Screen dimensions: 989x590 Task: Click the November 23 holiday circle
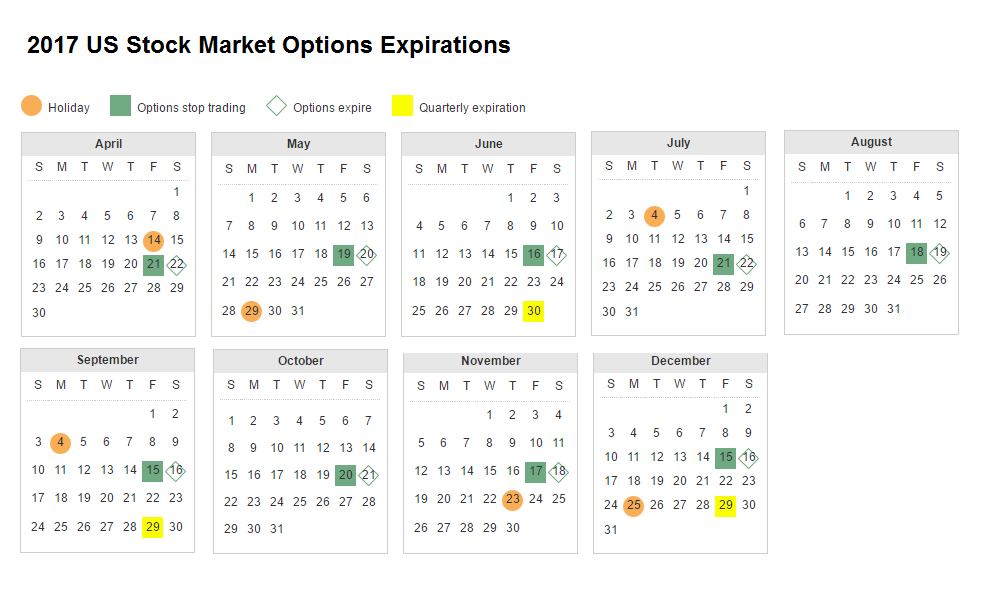(512, 499)
